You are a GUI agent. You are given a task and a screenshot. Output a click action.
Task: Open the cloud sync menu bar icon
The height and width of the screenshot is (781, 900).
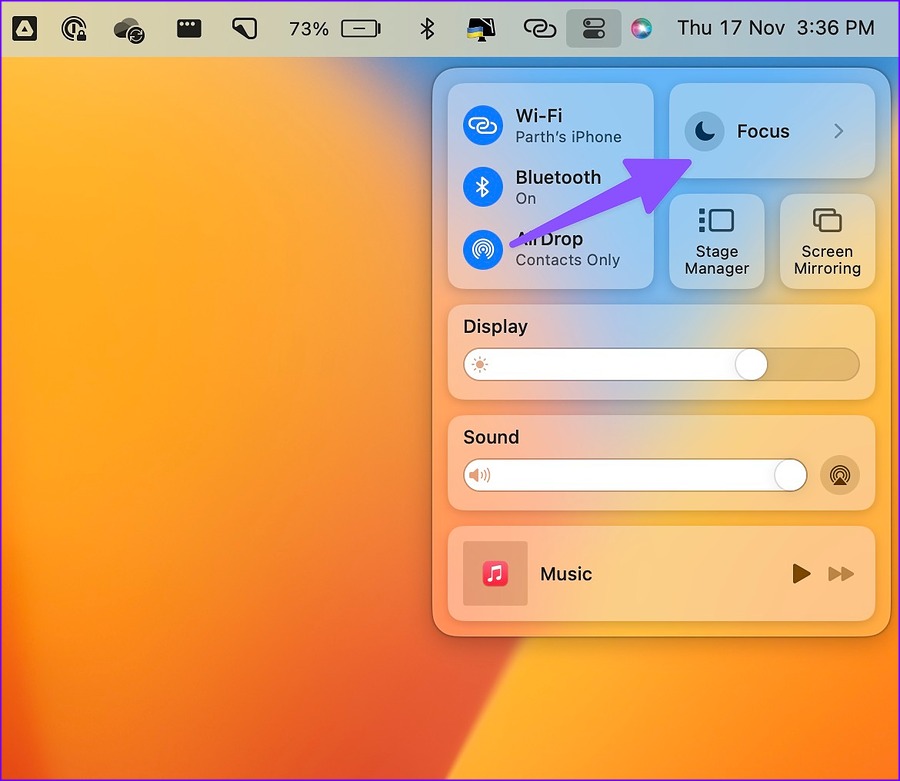(x=129, y=29)
